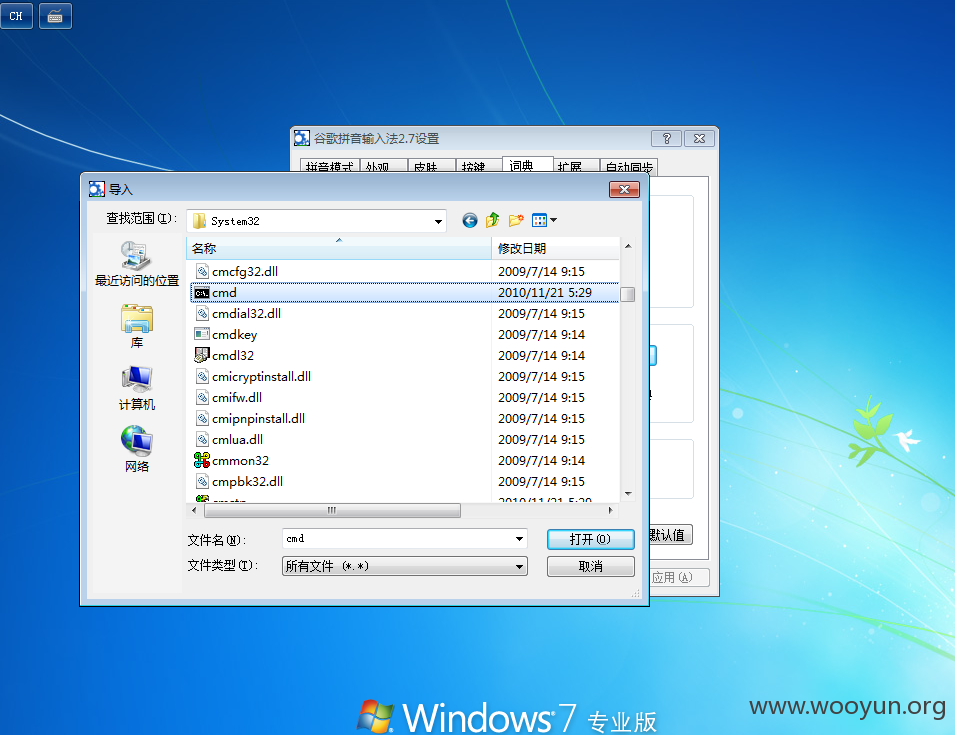Go up one folder level icon
The height and width of the screenshot is (735, 955).
click(x=493, y=220)
